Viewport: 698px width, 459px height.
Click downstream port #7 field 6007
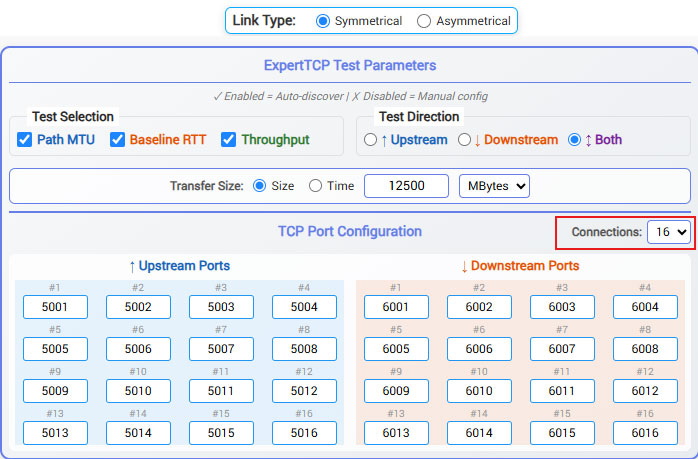(562, 349)
